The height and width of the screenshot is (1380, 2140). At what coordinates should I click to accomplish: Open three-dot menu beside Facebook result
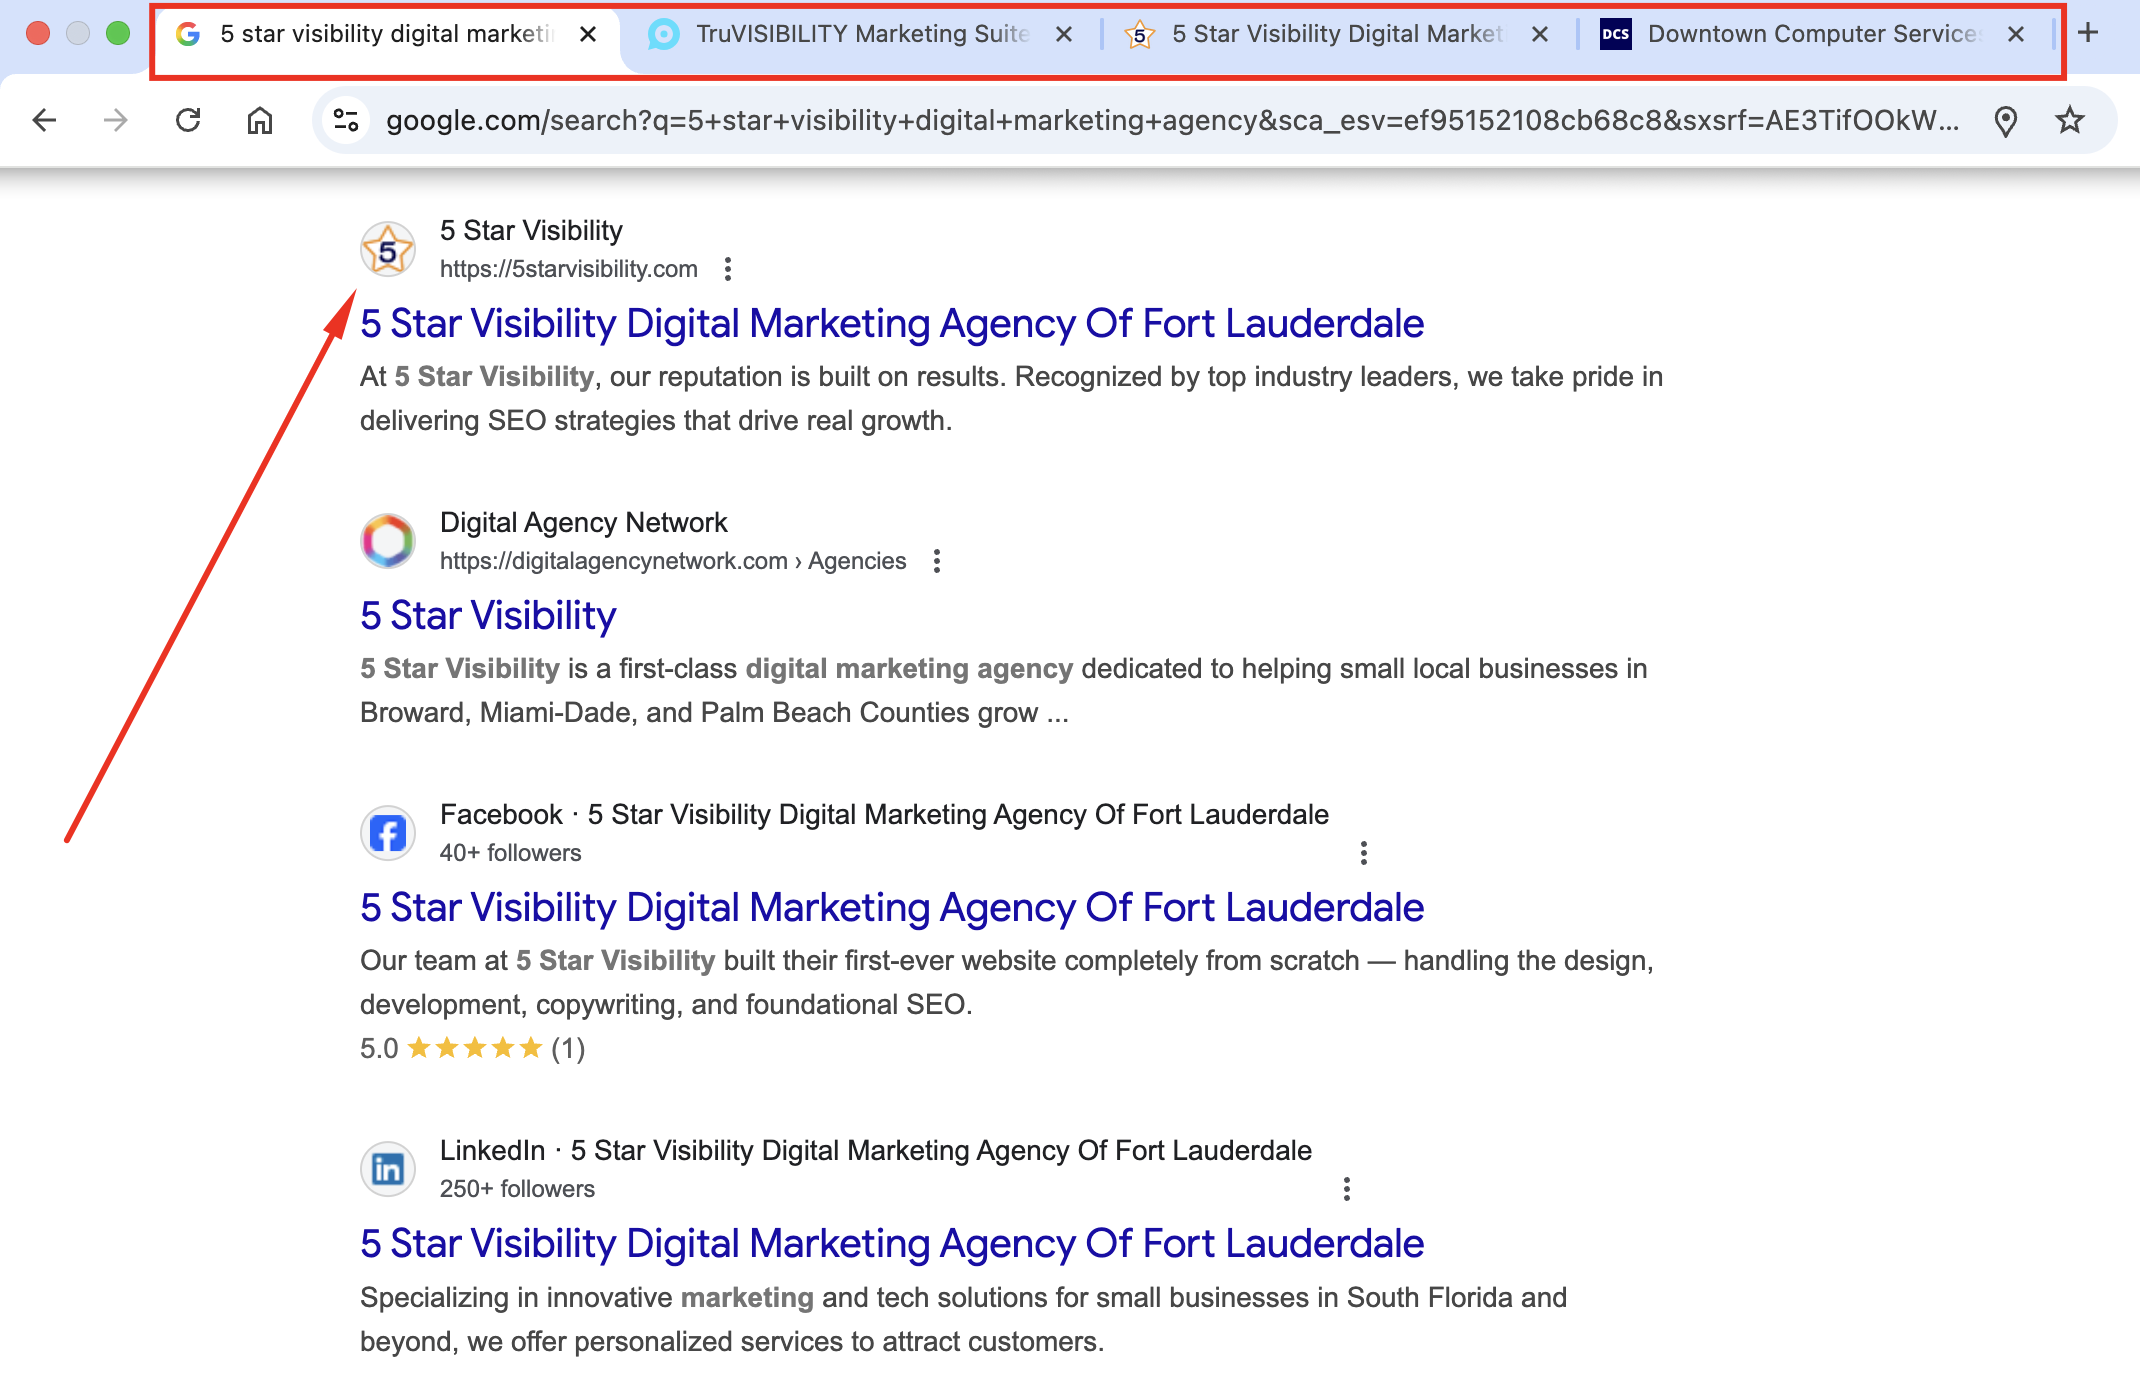coord(1364,853)
